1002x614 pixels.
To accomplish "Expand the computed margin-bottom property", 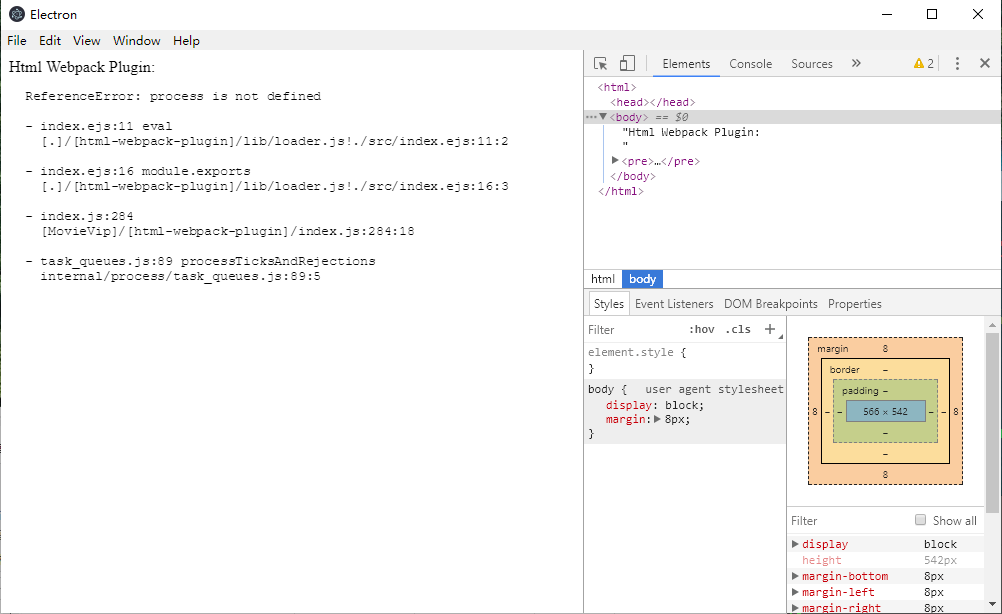I will click(x=795, y=576).
